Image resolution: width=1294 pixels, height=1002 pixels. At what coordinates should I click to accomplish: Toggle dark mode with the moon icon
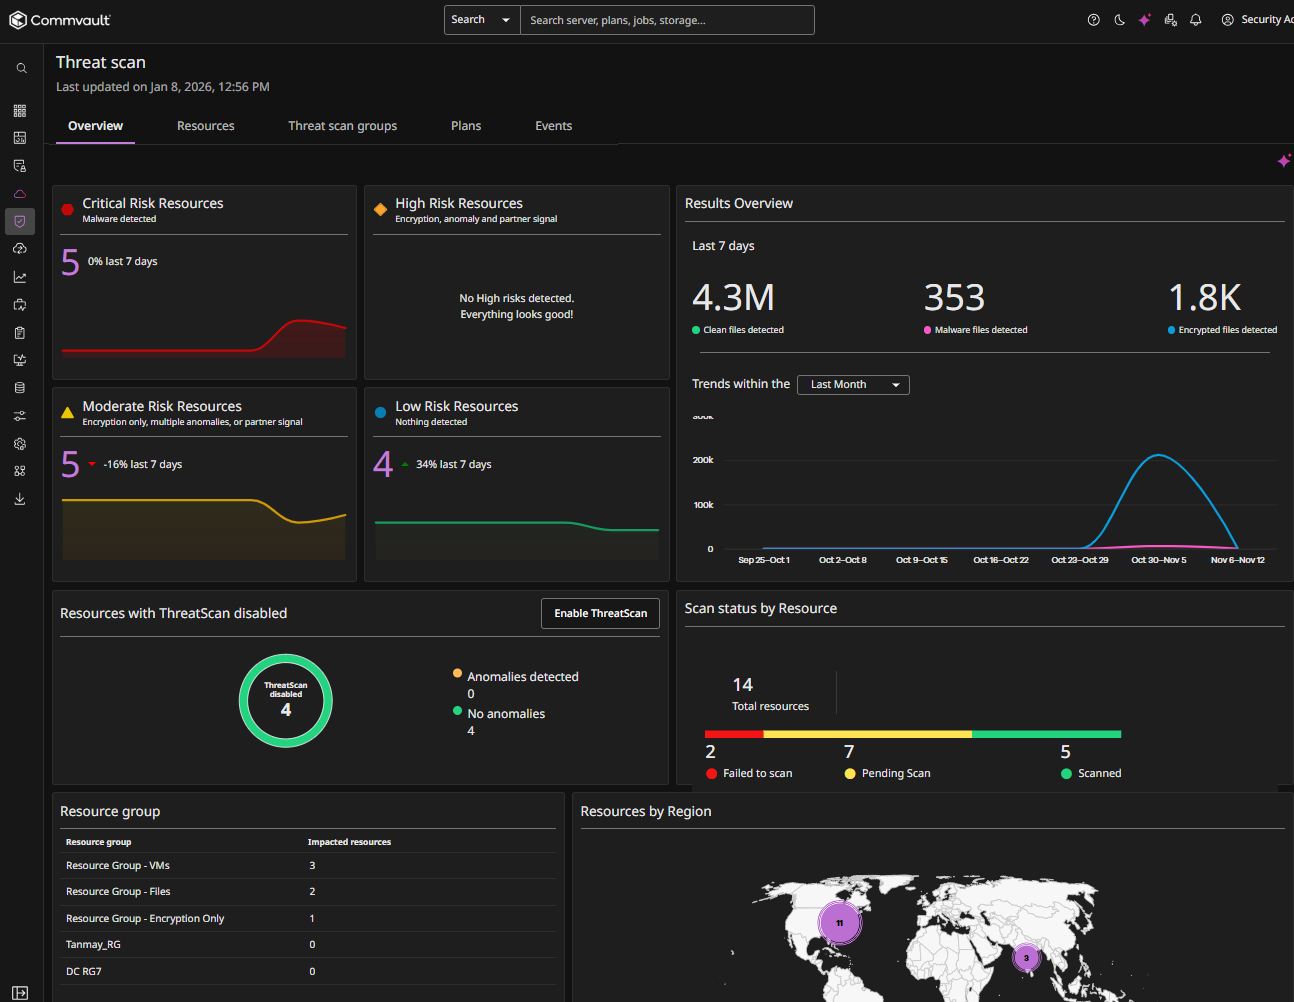pyautogui.click(x=1120, y=20)
